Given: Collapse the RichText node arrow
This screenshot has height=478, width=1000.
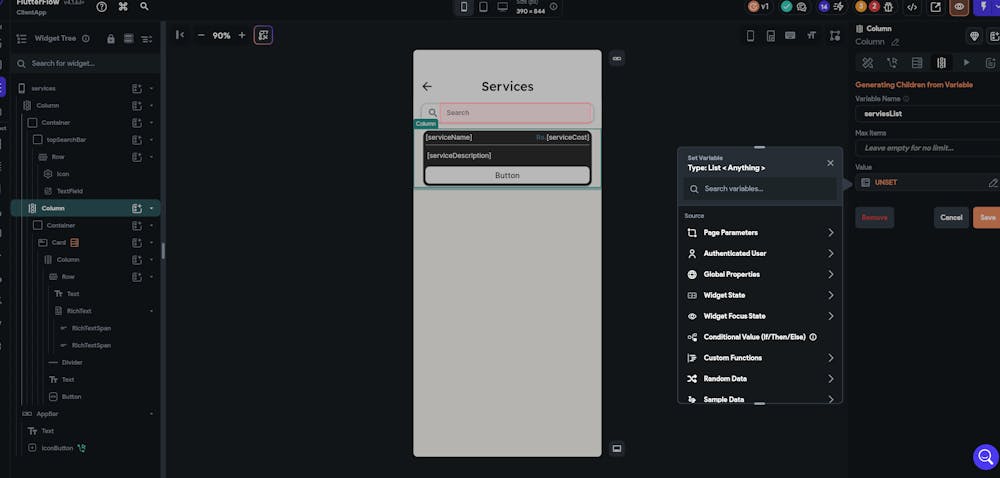Looking at the screenshot, I should point(152,311).
